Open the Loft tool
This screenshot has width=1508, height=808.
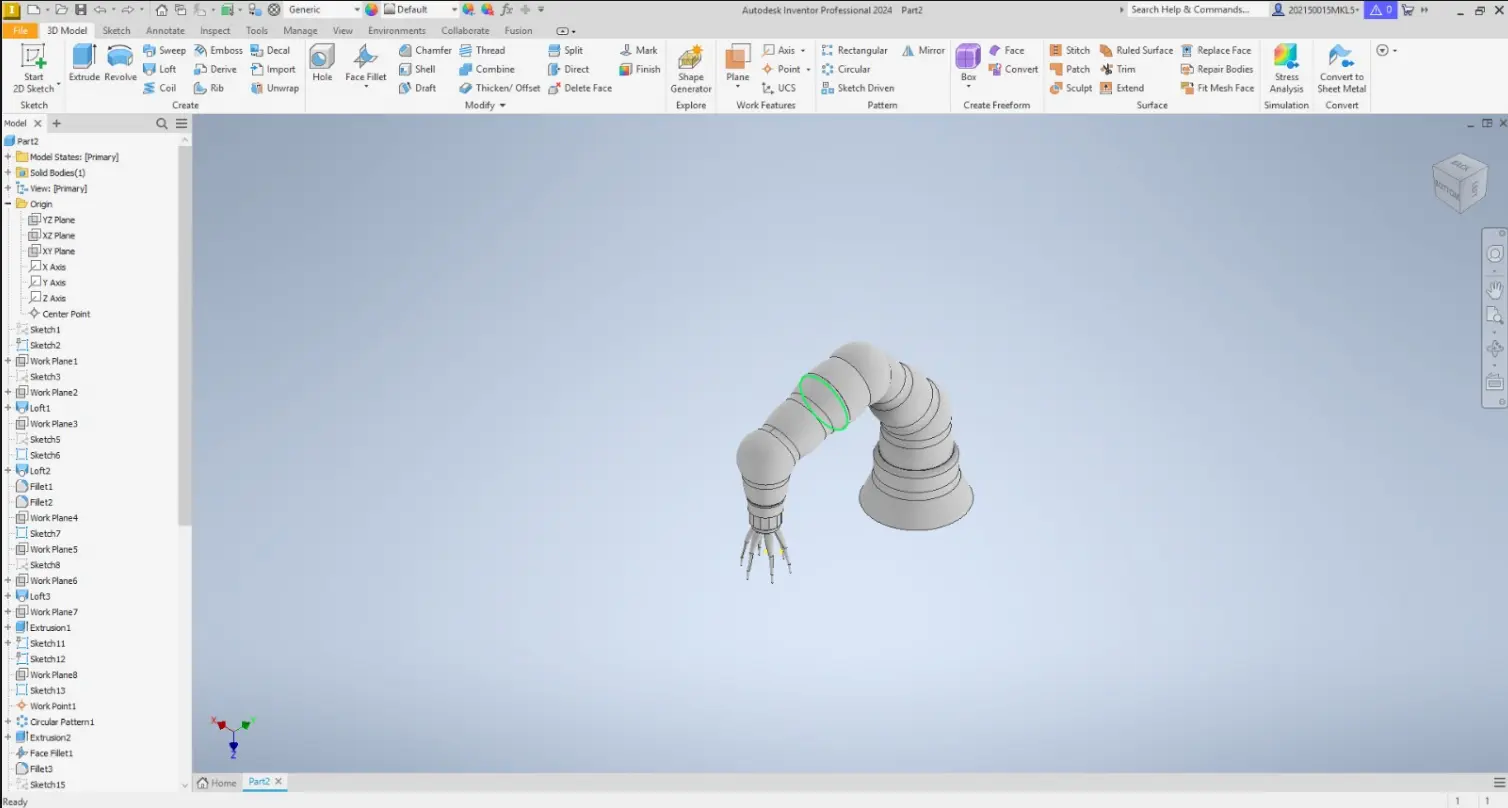[x=161, y=69]
